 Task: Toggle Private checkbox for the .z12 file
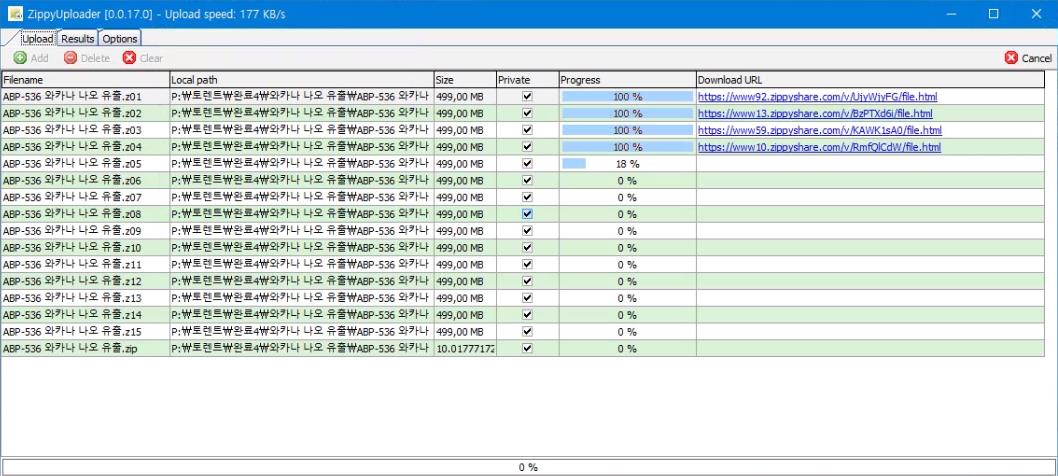(527, 282)
